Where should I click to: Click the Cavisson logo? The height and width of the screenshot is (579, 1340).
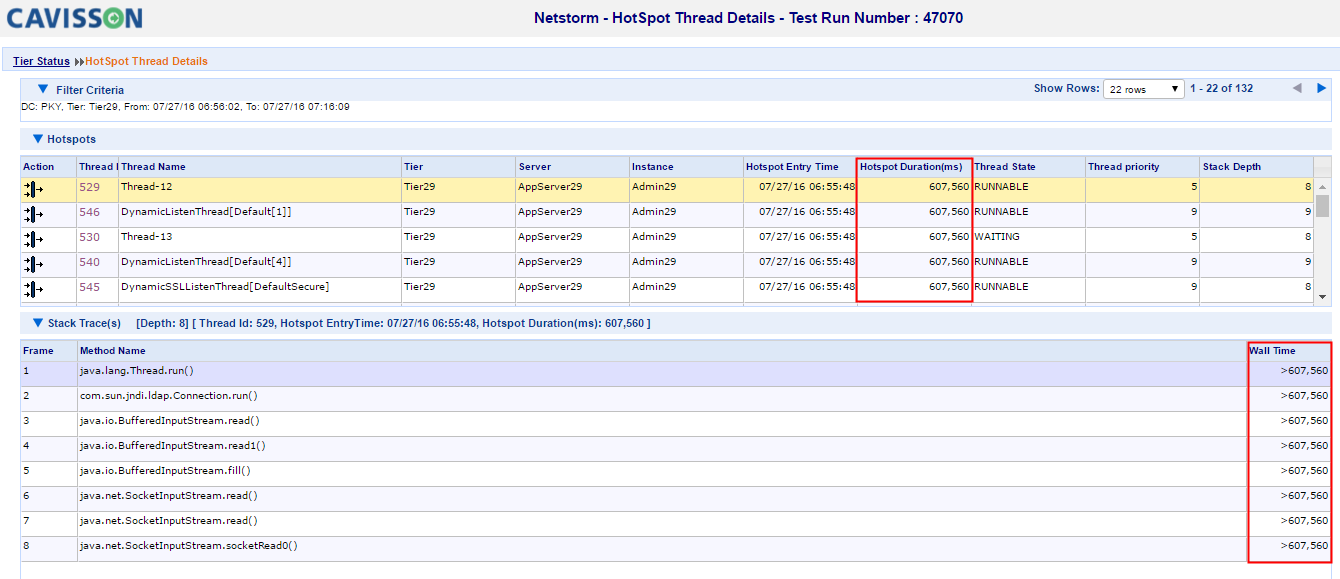tap(75, 18)
